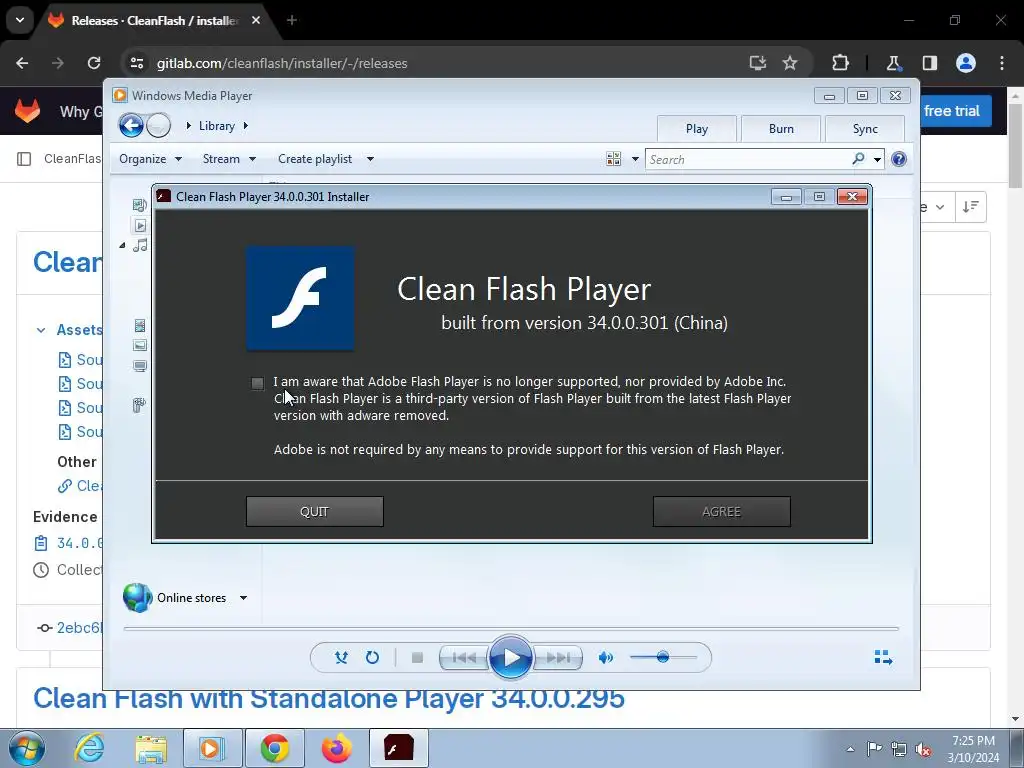Open the Online stores menu
This screenshot has height=768, width=1024.
185,598
